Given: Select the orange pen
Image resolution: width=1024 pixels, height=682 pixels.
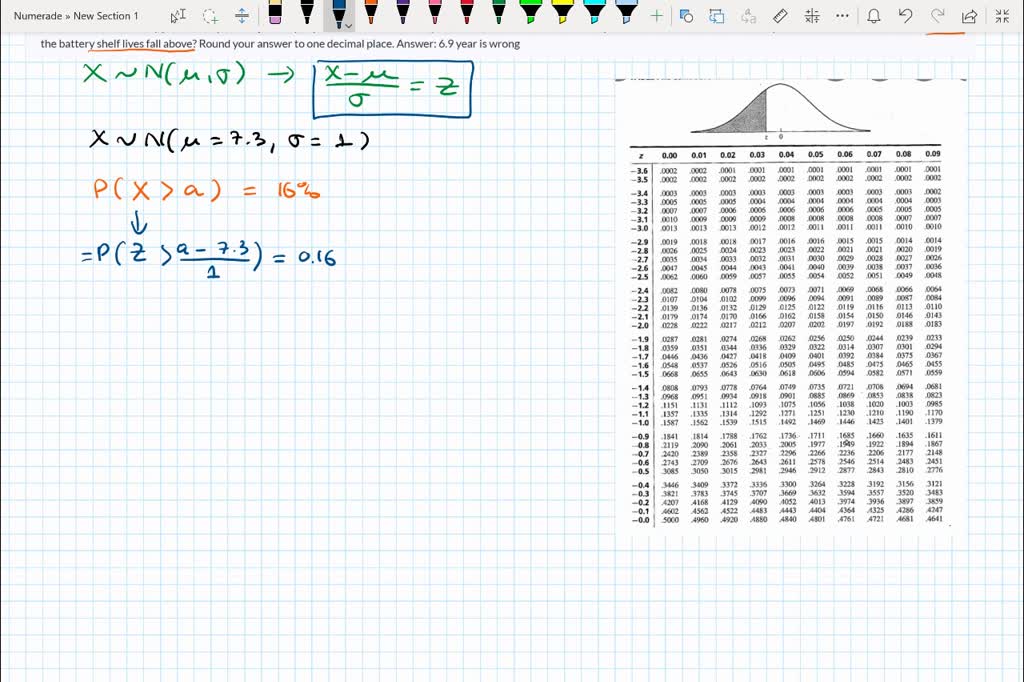Looking at the screenshot, I should pyautogui.click(x=371, y=13).
